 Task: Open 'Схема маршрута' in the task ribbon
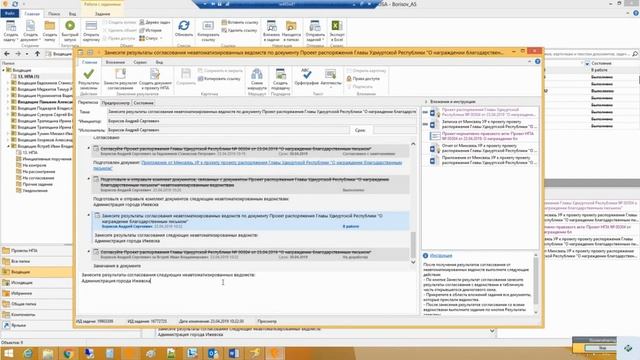pyautogui.click(x=257, y=79)
